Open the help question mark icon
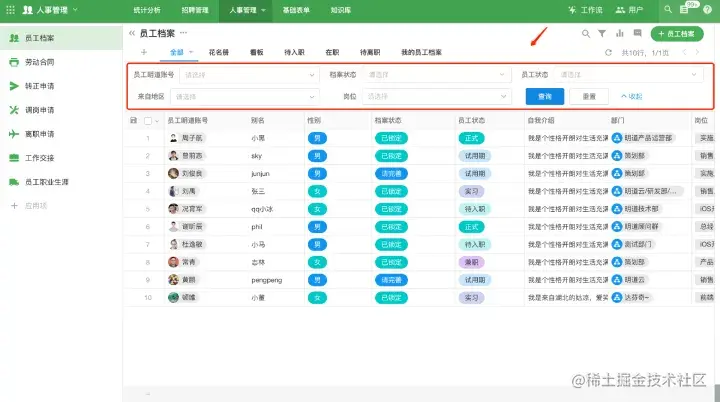Viewport: 720px width, 402px height. pos(707,10)
